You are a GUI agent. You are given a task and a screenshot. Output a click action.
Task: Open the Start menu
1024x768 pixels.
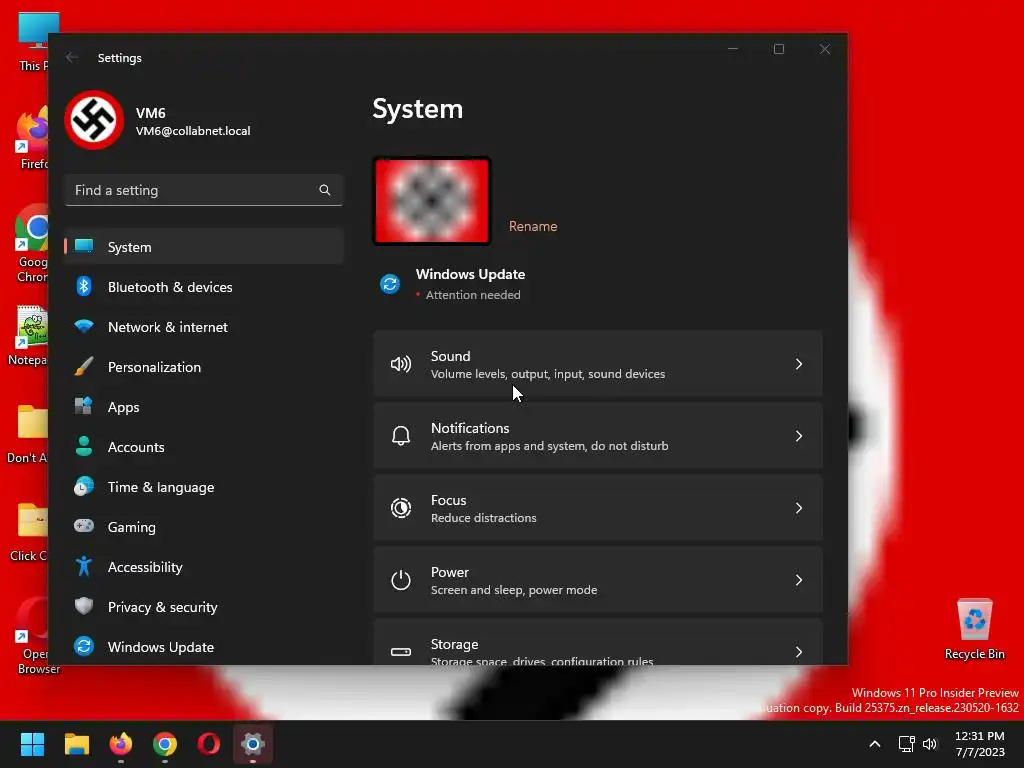point(32,744)
